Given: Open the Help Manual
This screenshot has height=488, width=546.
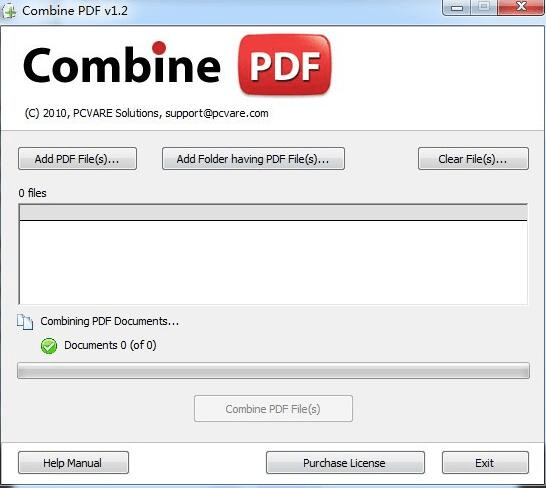Looking at the screenshot, I should tap(73, 463).
